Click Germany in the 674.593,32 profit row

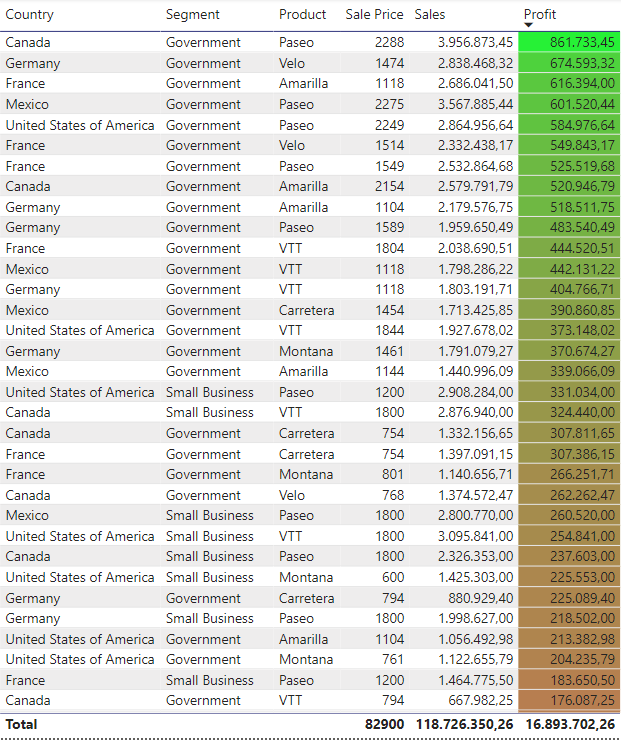(33, 63)
